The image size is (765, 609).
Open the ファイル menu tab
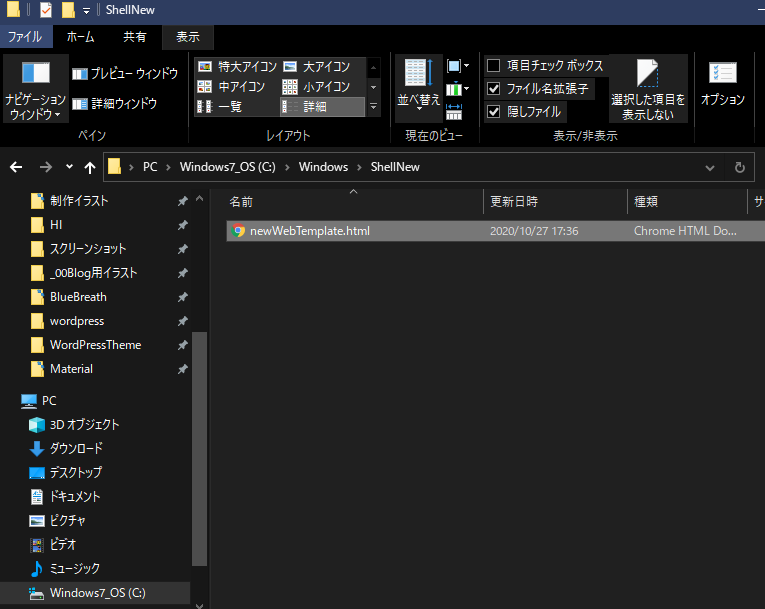[x=25, y=37]
